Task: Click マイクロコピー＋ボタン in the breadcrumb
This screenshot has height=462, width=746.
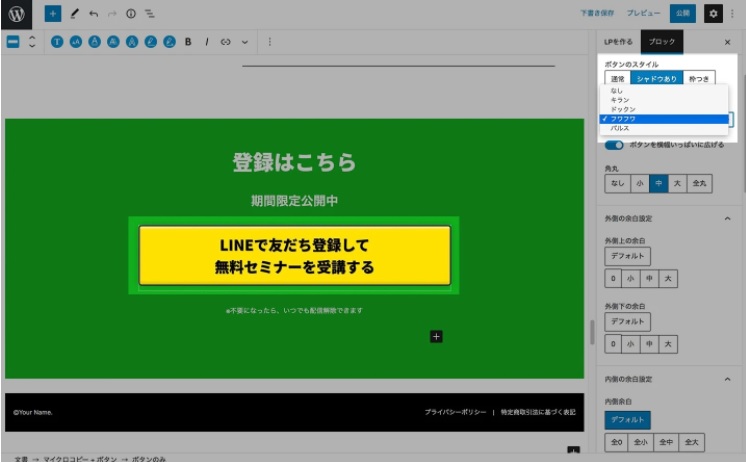Action: [x=80, y=459]
